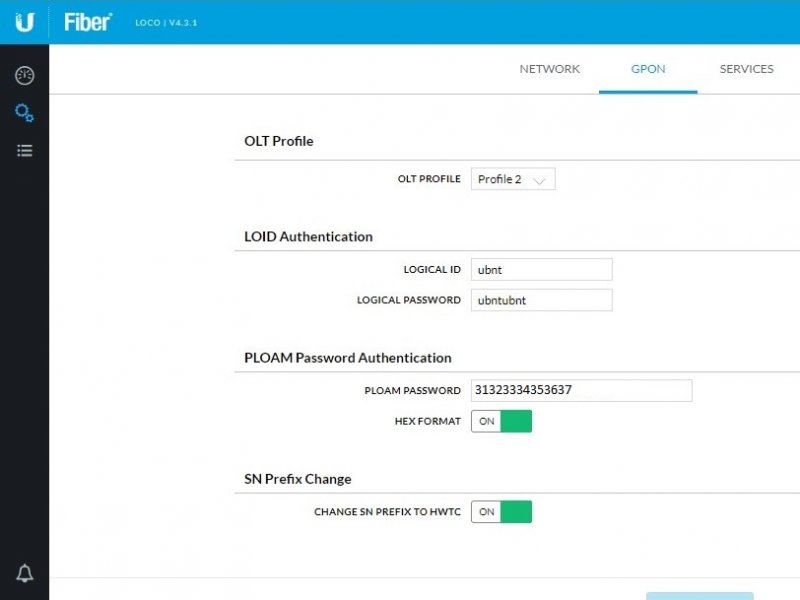800x600 pixels.
Task: Click the SN Prefix Change heading
Action: tap(298, 479)
